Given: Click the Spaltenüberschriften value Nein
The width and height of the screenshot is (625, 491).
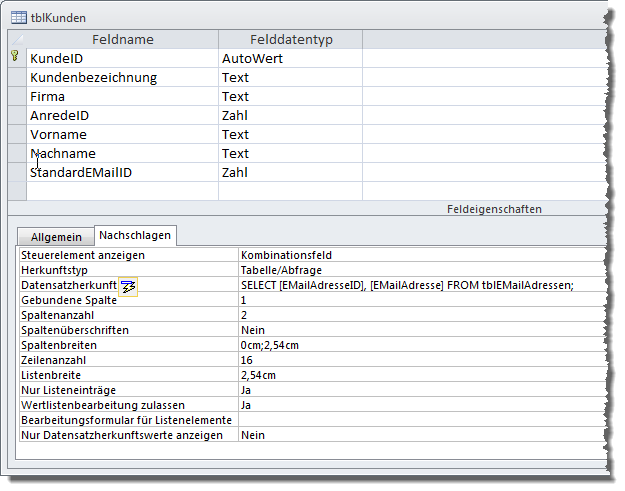Looking at the screenshot, I should pyautogui.click(x=420, y=330).
